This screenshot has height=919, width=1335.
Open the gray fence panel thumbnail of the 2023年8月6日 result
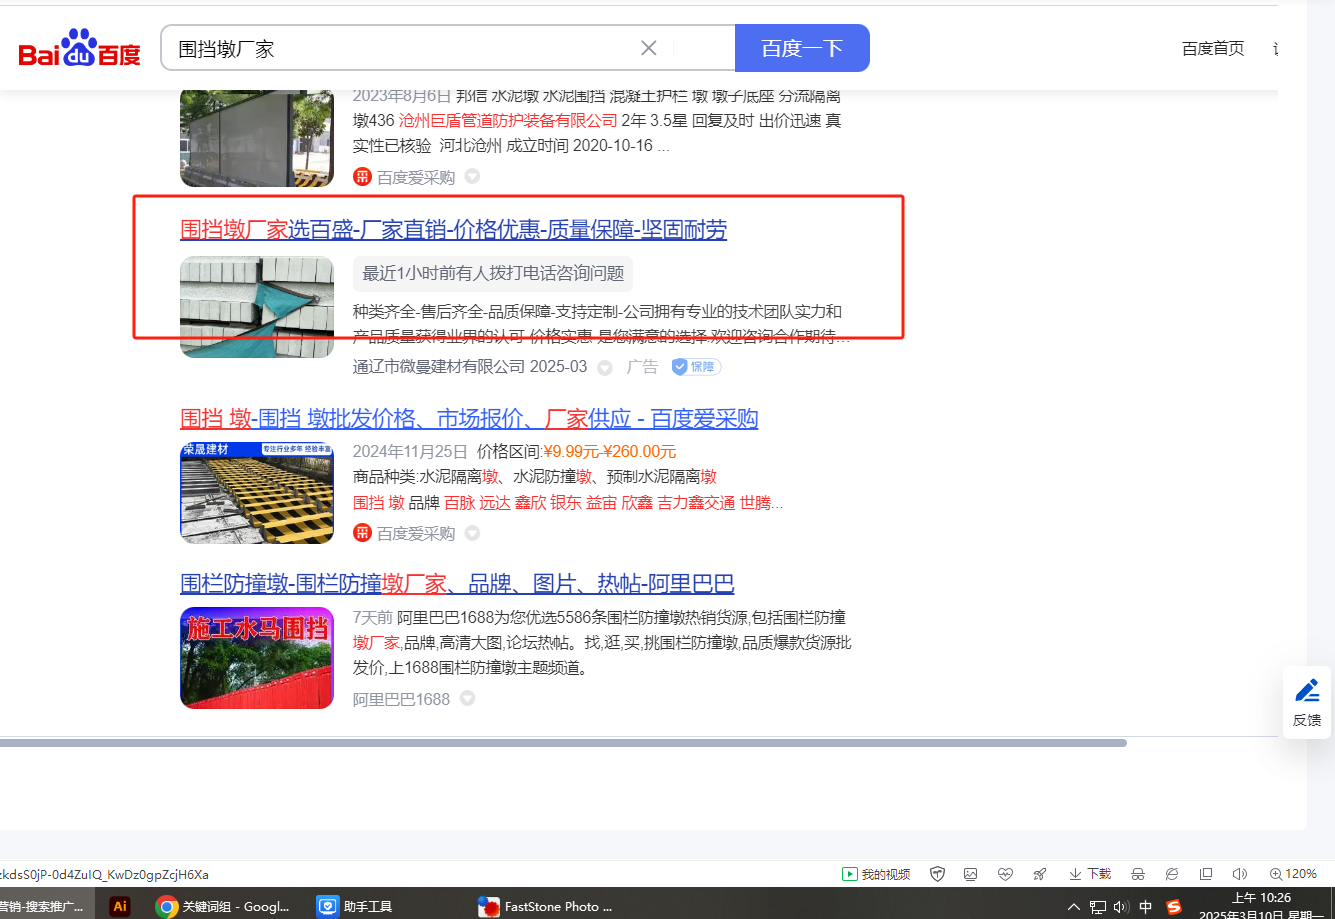(257, 138)
